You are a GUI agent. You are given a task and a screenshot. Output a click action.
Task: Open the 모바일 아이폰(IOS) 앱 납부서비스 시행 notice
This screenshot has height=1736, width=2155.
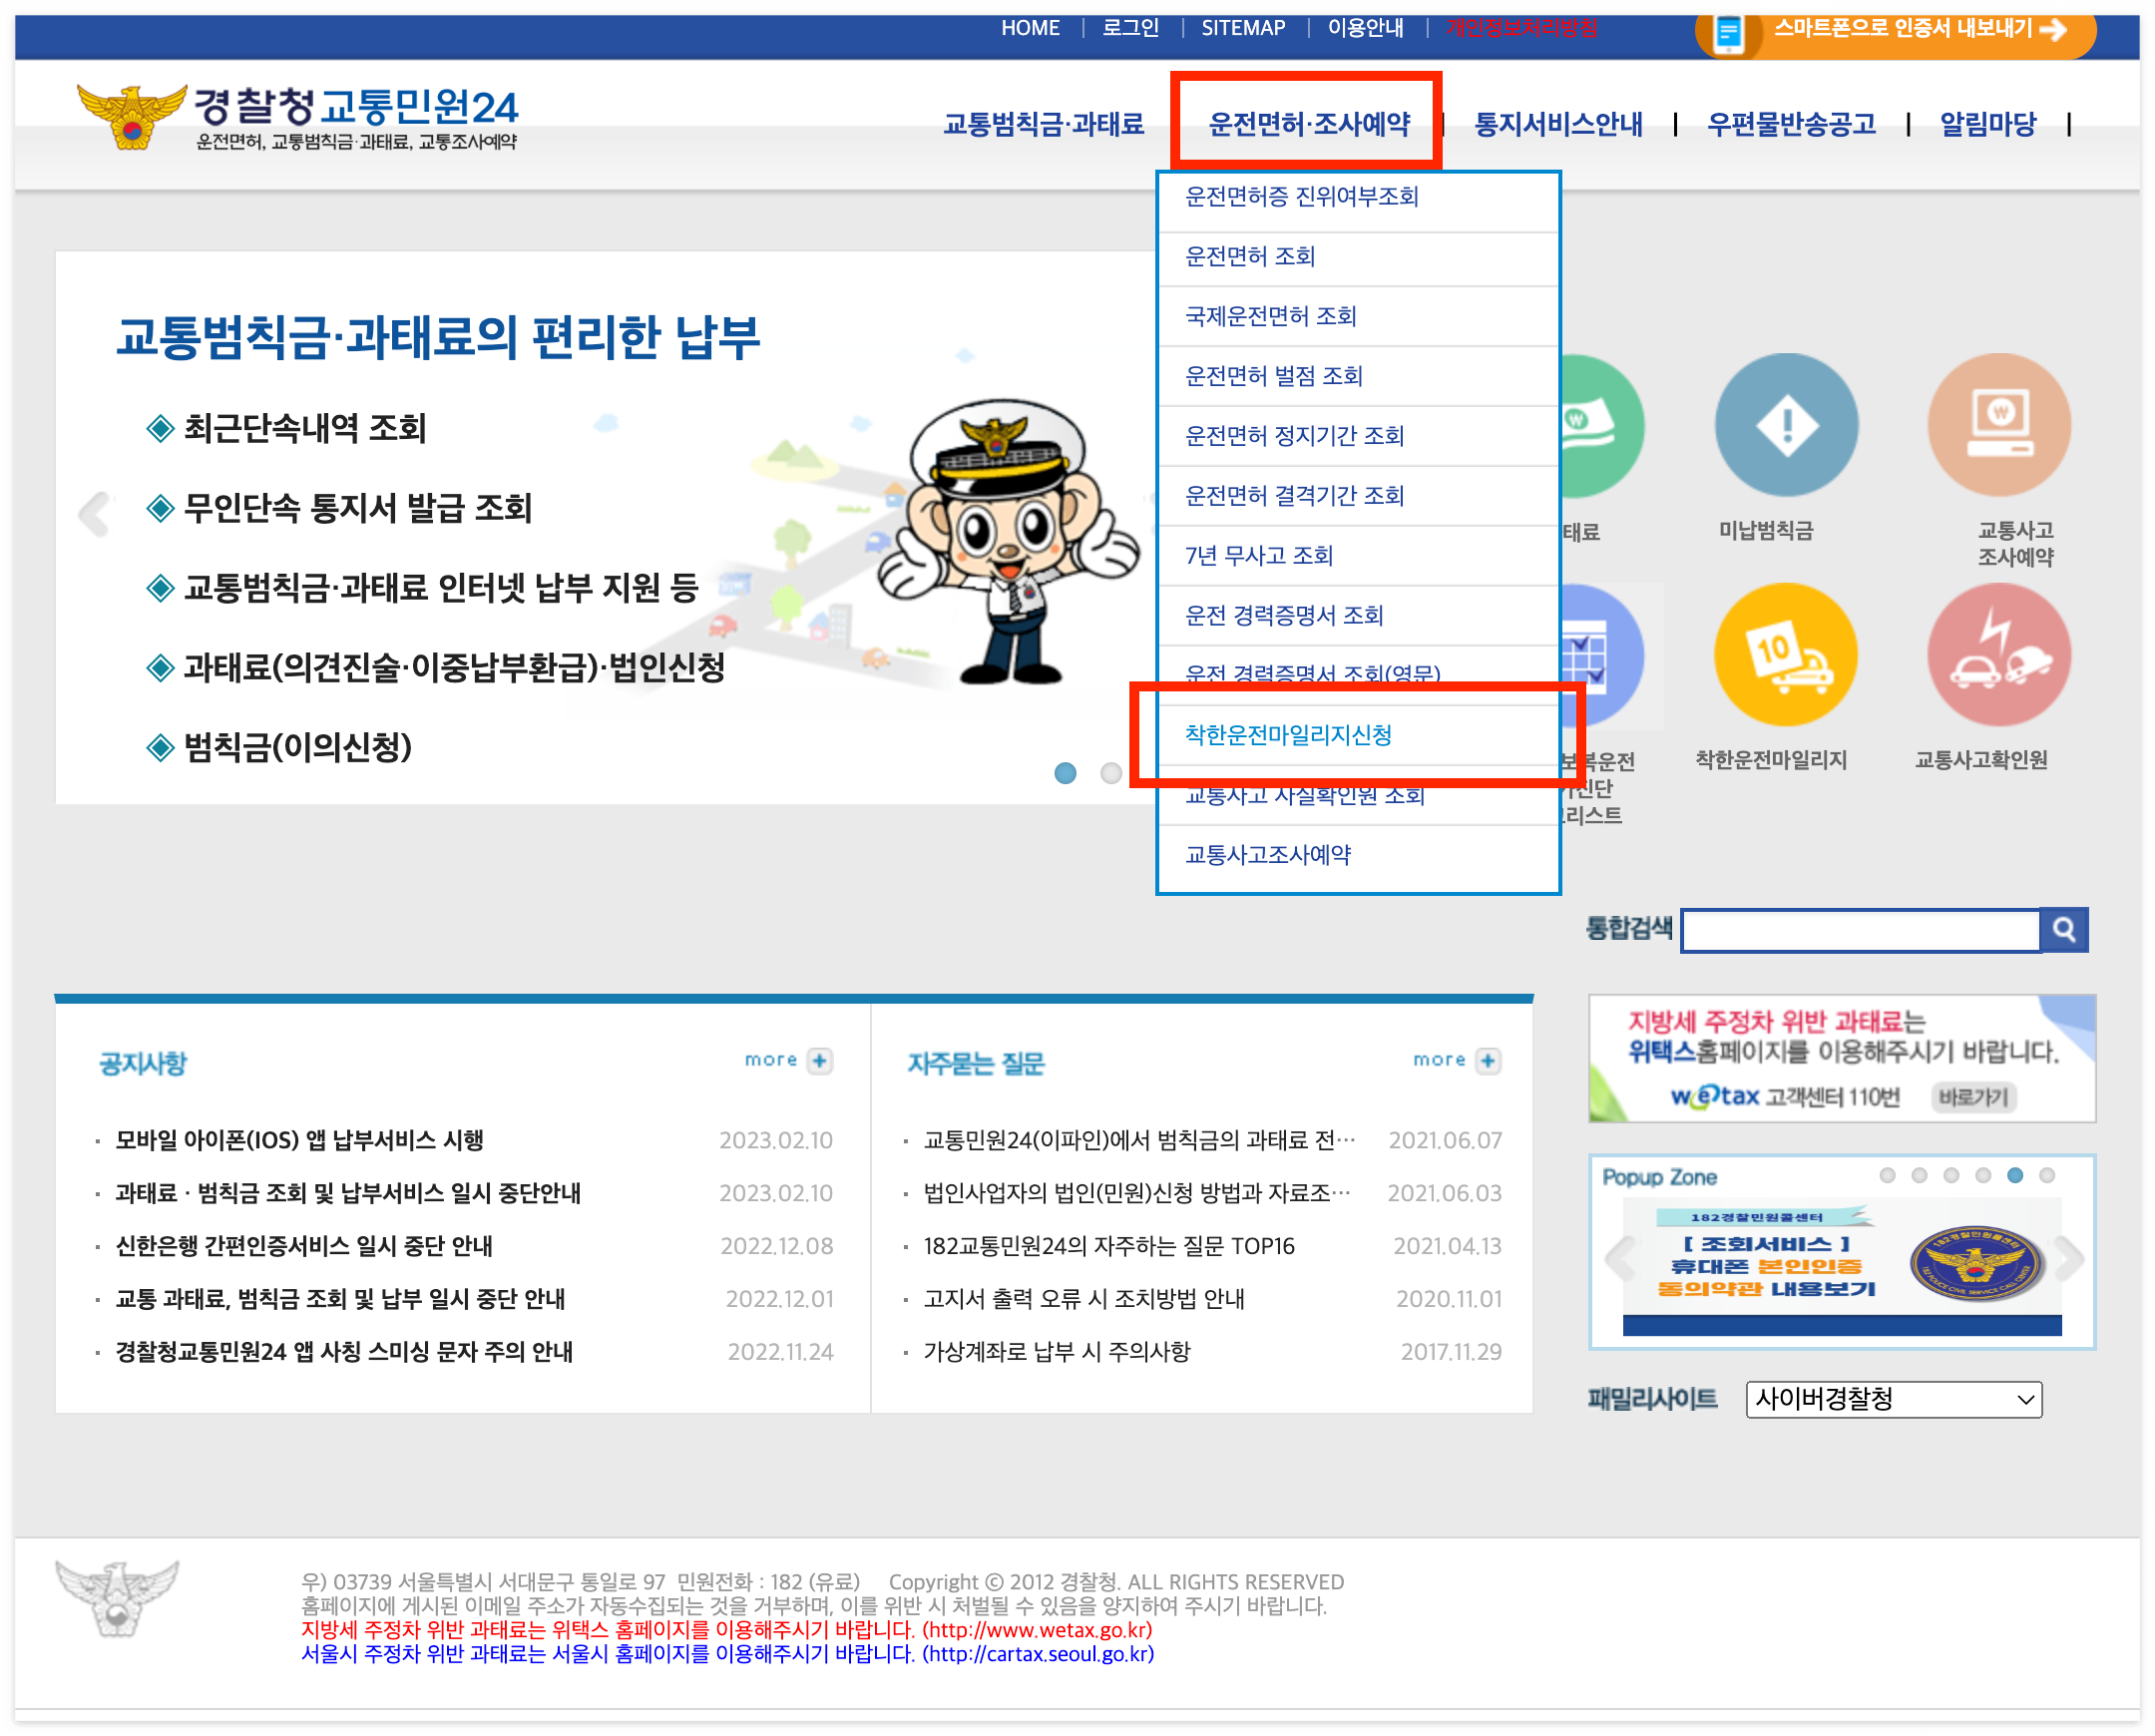tap(300, 1140)
